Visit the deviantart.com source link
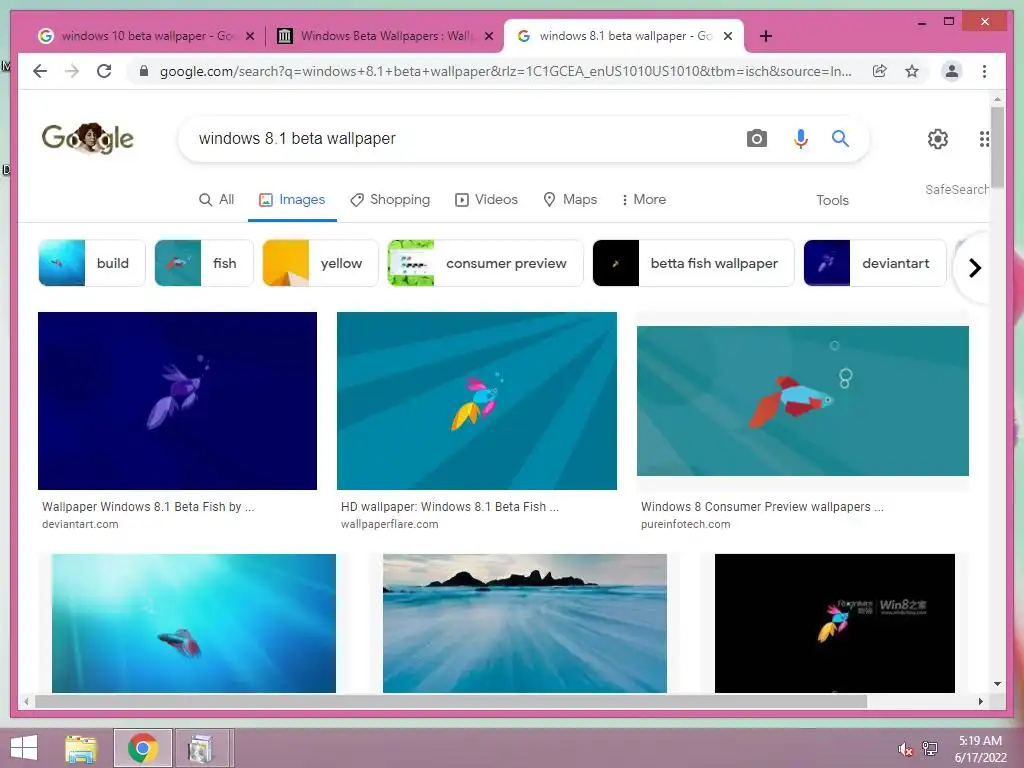This screenshot has height=768, width=1024. tap(80, 524)
